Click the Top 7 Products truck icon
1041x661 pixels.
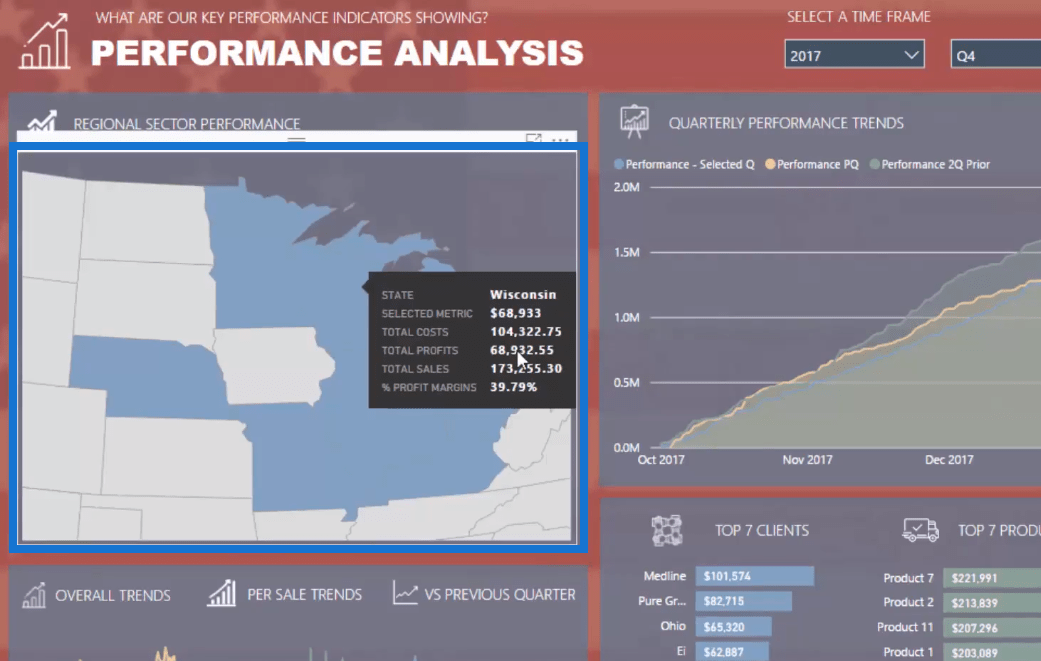click(920, 530)
